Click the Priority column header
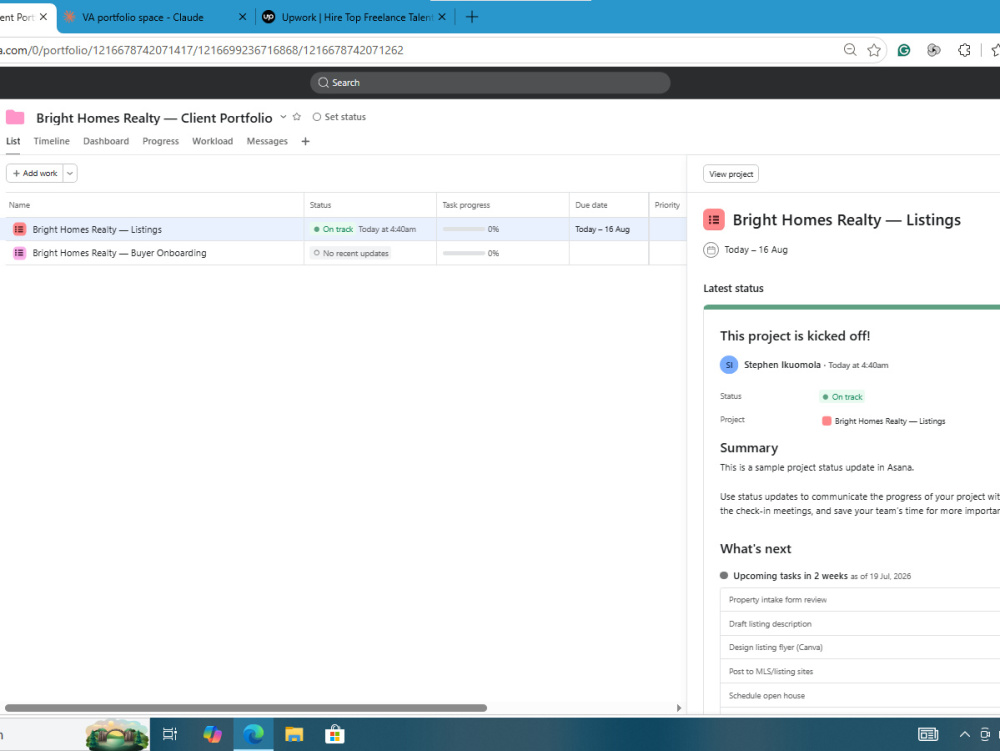 tap(667, 205)
